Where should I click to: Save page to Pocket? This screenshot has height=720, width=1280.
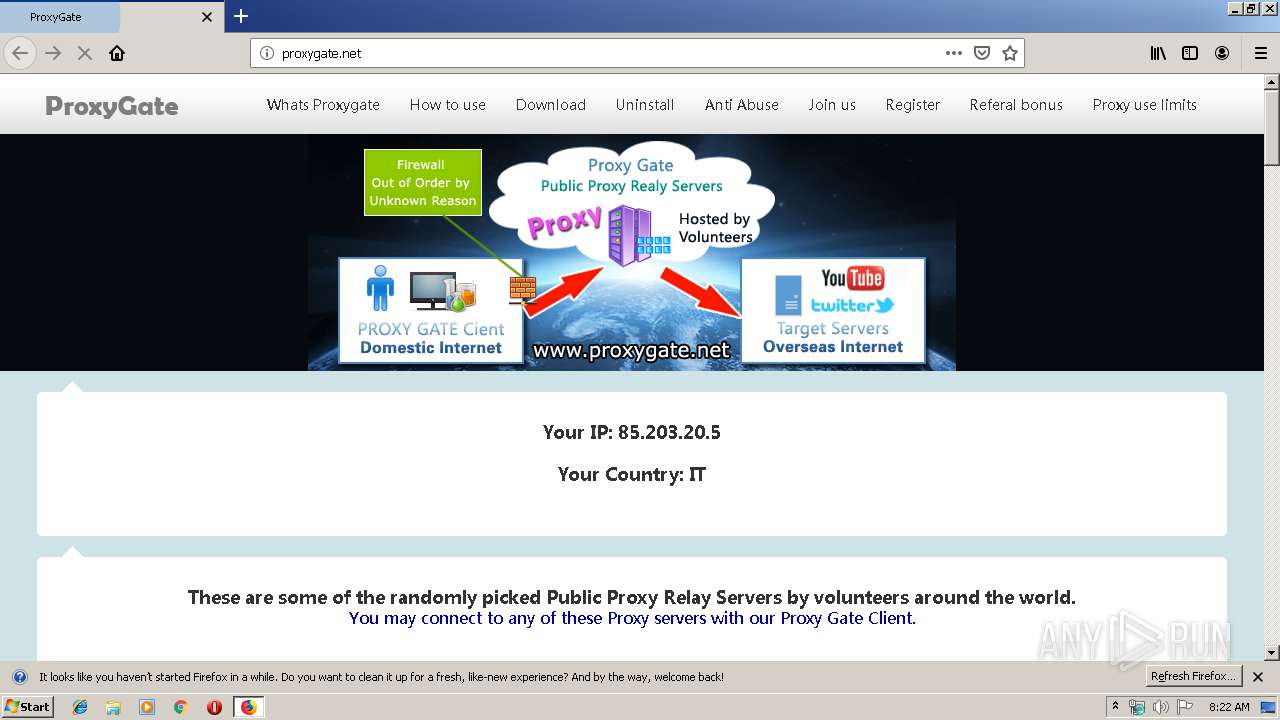tap(982, 53)
